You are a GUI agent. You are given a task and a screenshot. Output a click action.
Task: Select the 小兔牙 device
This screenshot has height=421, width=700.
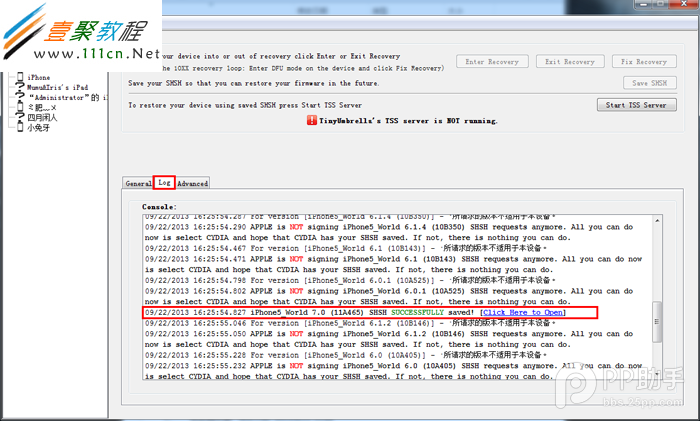click(38, 128)
